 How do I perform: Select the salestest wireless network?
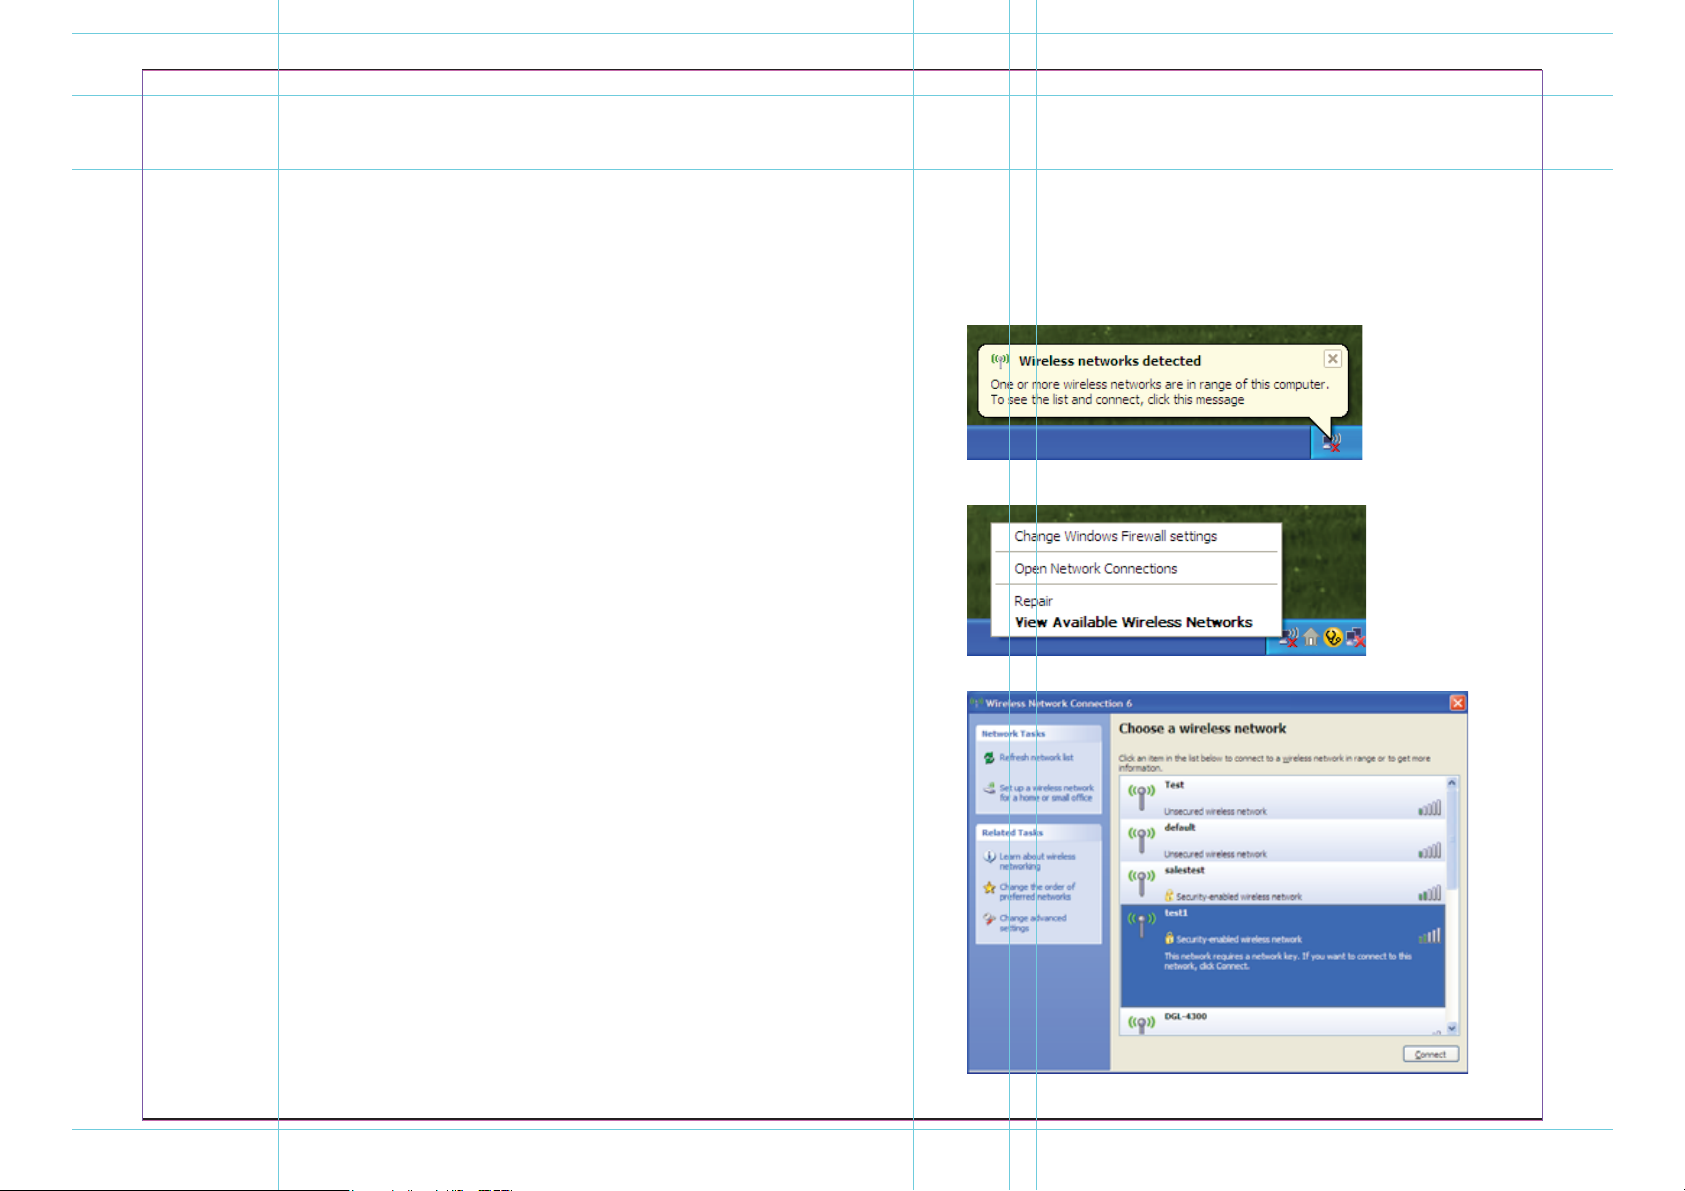coord(1282,884)
